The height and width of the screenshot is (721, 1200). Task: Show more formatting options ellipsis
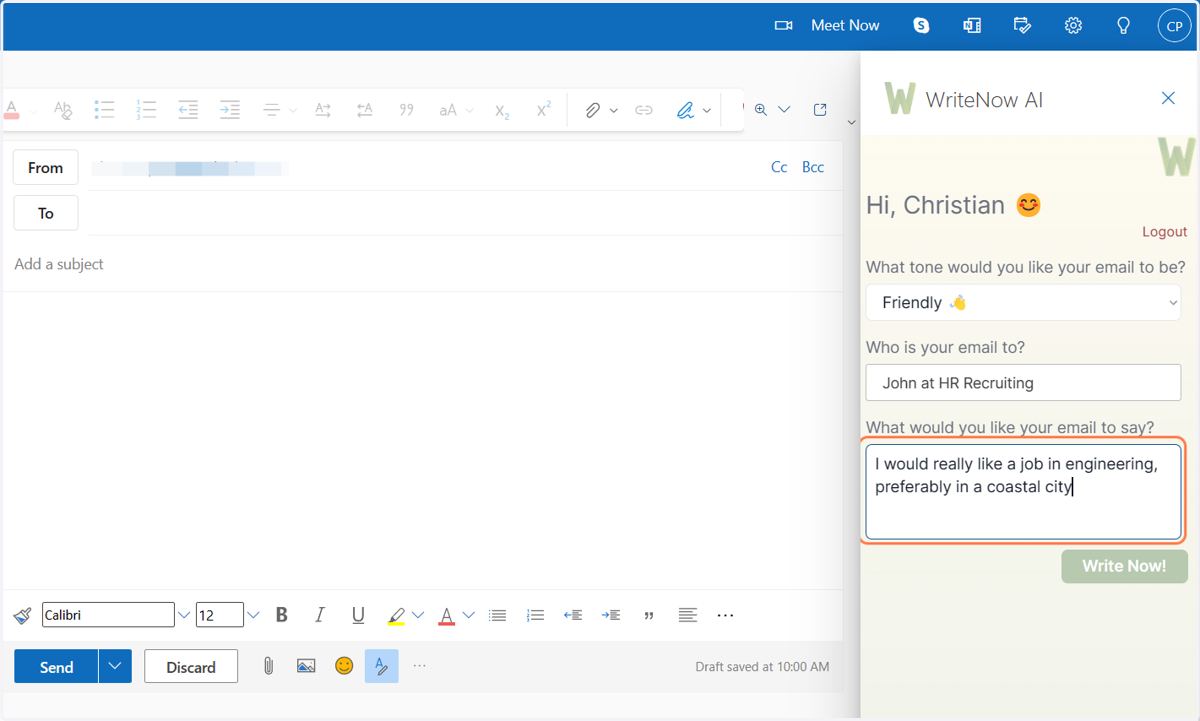click(726, 615)
